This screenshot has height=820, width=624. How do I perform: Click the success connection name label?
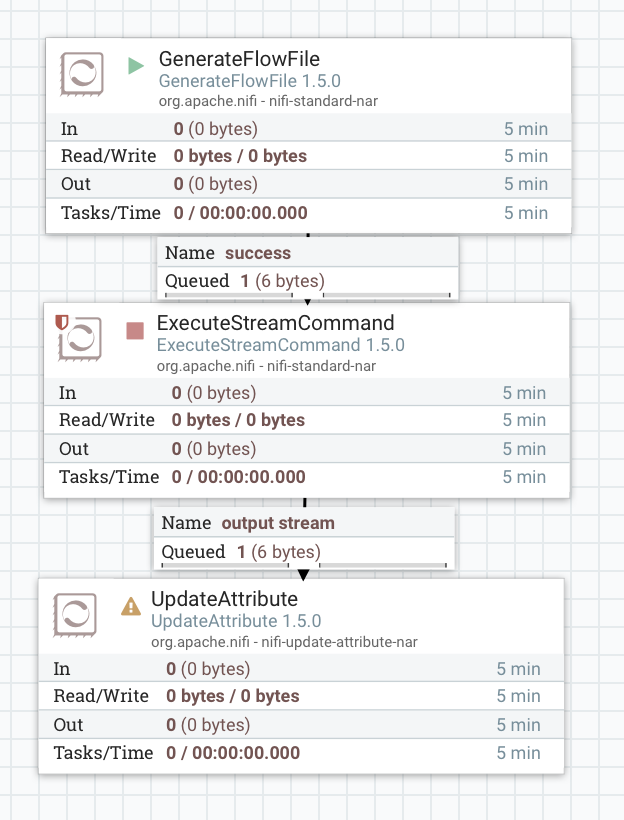pos(257,253)
